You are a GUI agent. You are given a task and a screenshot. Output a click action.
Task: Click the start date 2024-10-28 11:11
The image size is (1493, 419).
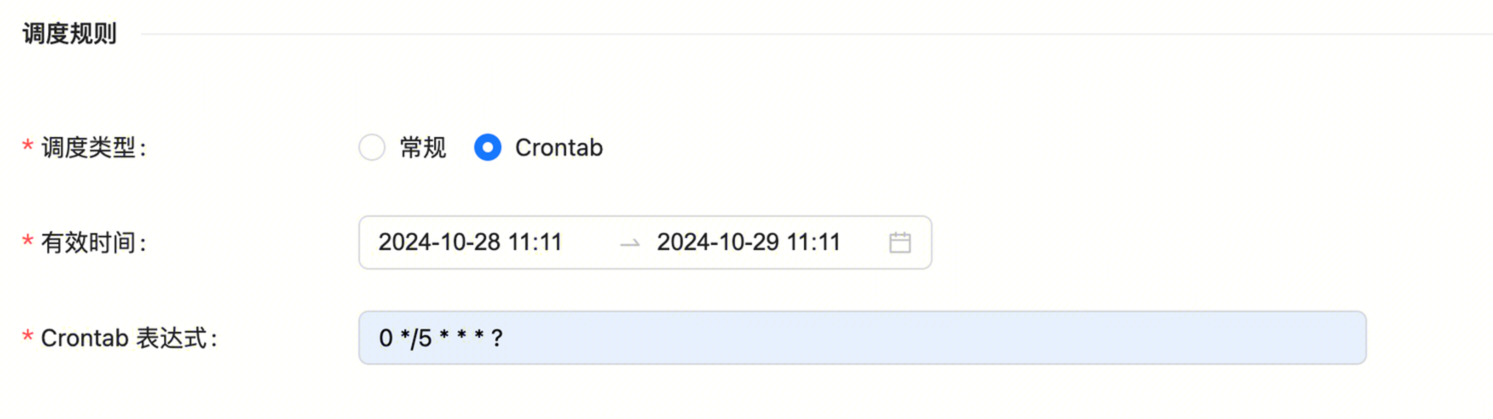click(470, 242)
